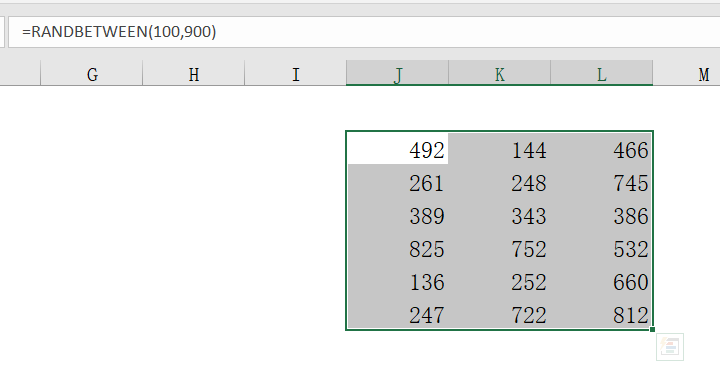Select column J header
720x374 pixels.
(398, 74)
